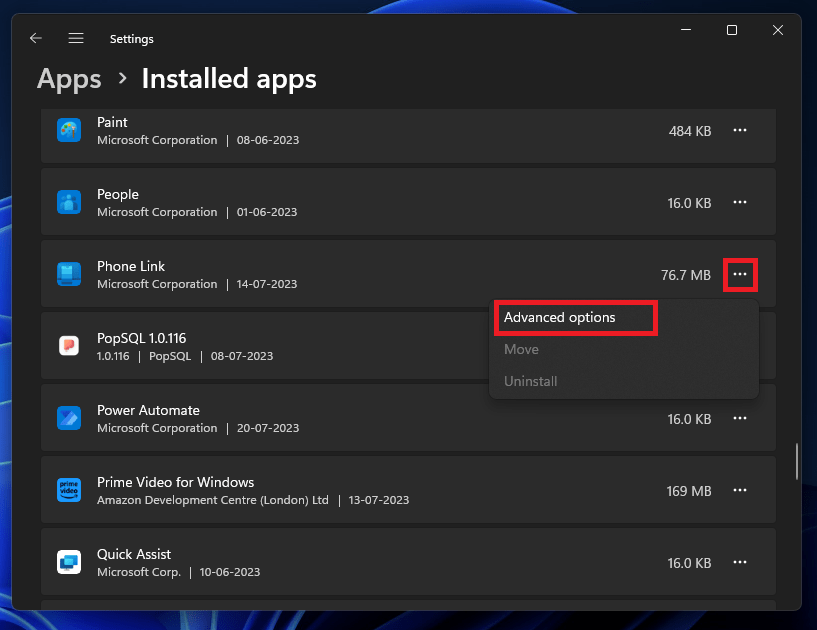Open the three-dot menu for Phone Link
817x630 pixels.
pyautogui.click(x=740, y=274)
